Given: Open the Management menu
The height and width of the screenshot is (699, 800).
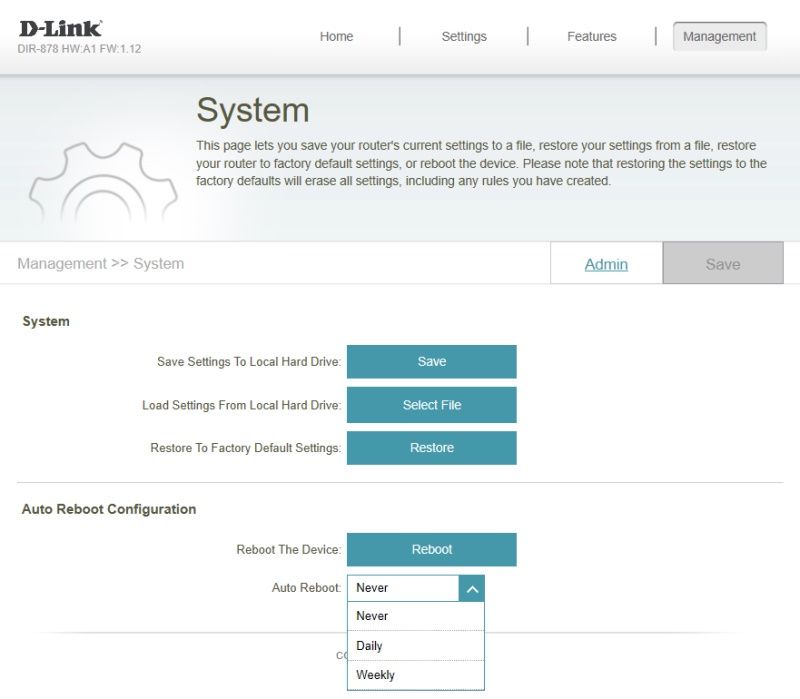Looking at the screenshot, I should (x=719, y=36).
